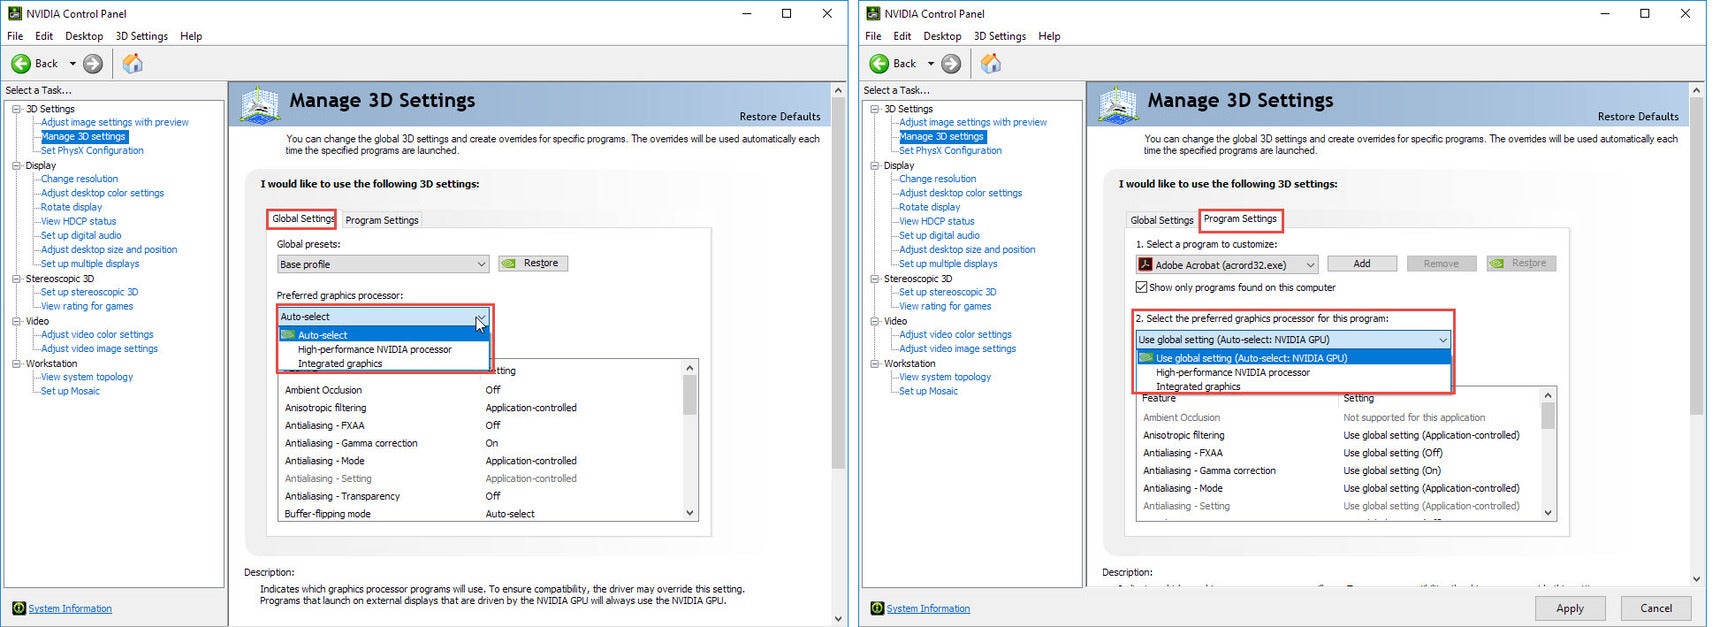
Task: Collapse Stereoscopic 3D tree node, right window
Action: tap(875, 279)
